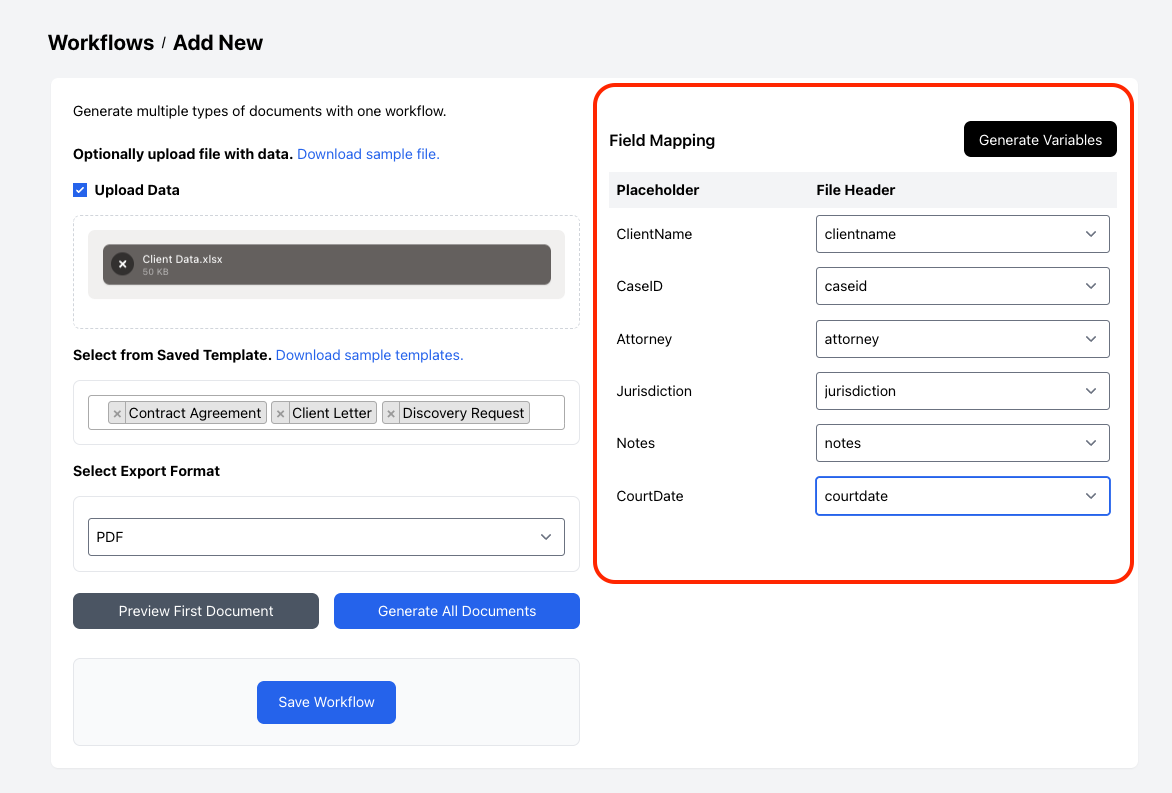Uncheck the Upload Data checkbox
This screenshot has width=1172, height=793.
pos(79,189)
